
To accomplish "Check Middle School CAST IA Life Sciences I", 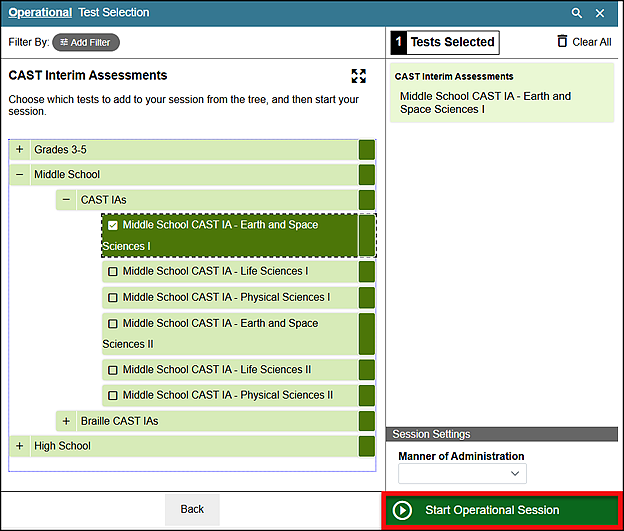I will click(x=113, y=271).
